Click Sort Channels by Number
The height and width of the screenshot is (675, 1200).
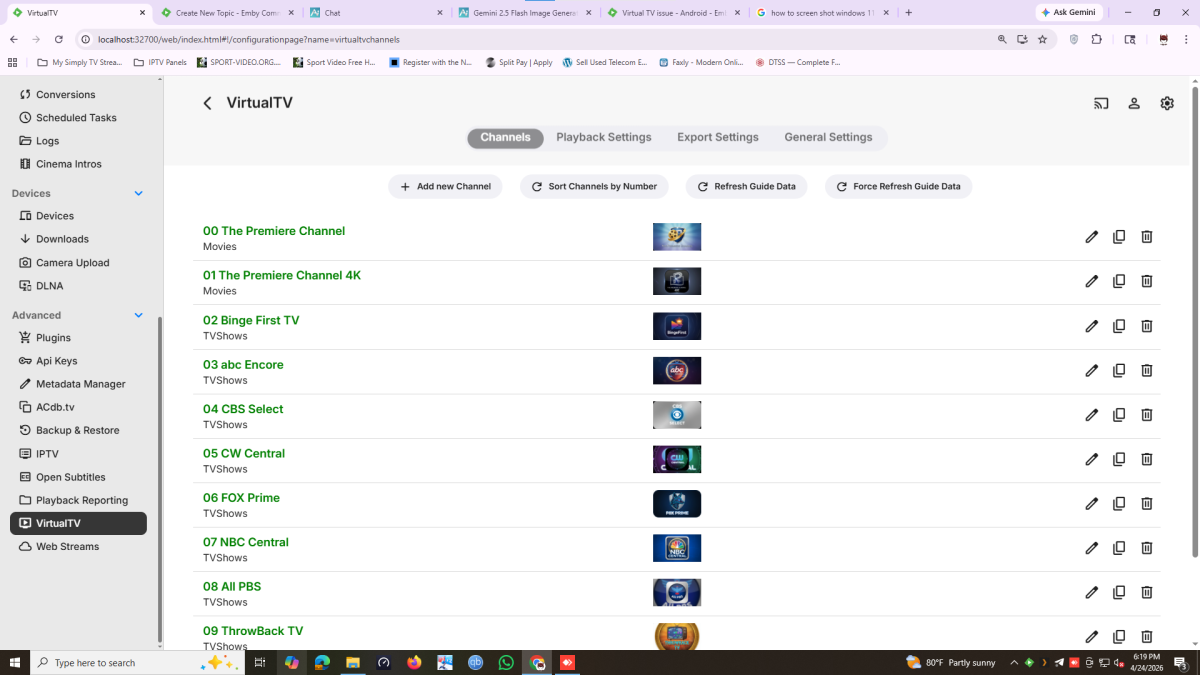594,186
